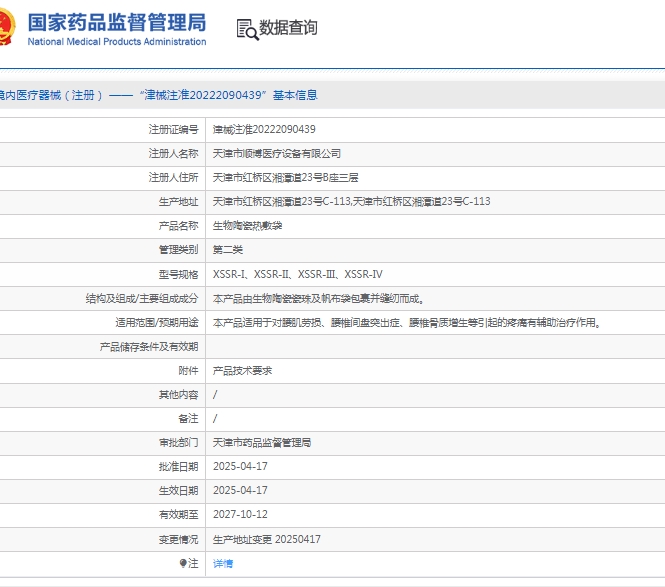Select production address with C-113
Viewport: 665px width, 587px height.
coord(351,201)
